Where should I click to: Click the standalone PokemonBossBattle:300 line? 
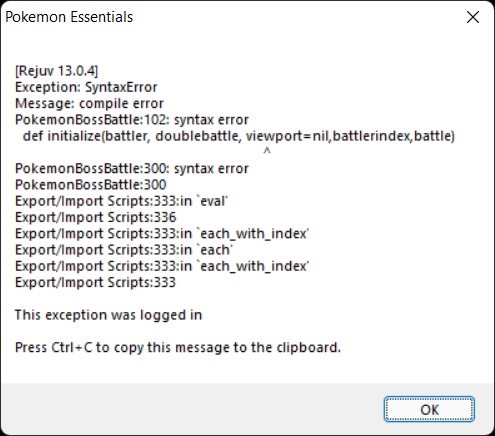[91, 185]
